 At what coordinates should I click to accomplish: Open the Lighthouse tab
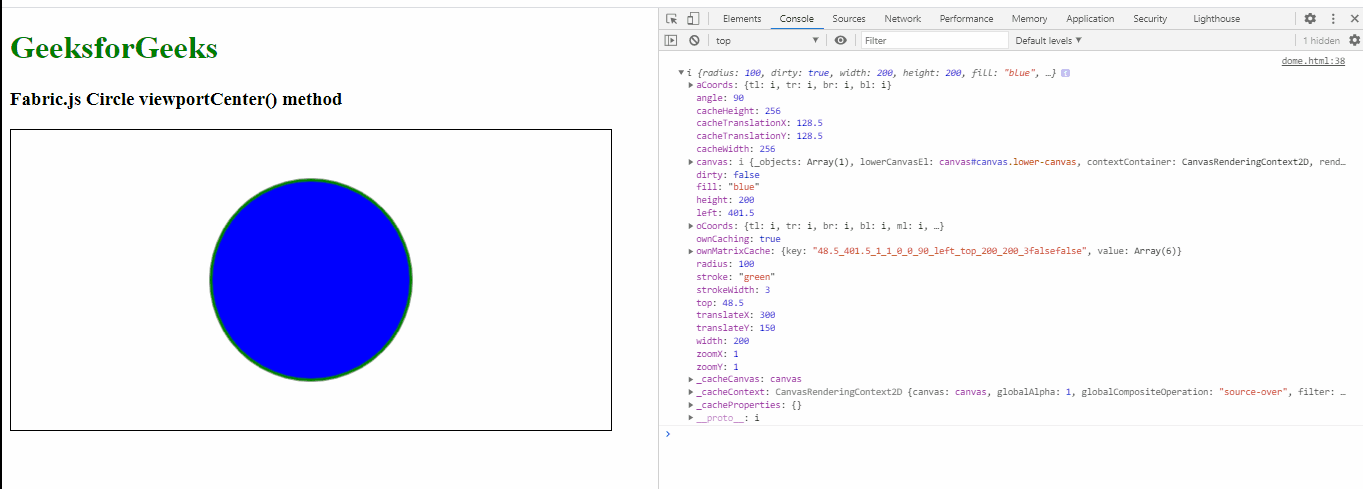click(x=1216, y=19)
